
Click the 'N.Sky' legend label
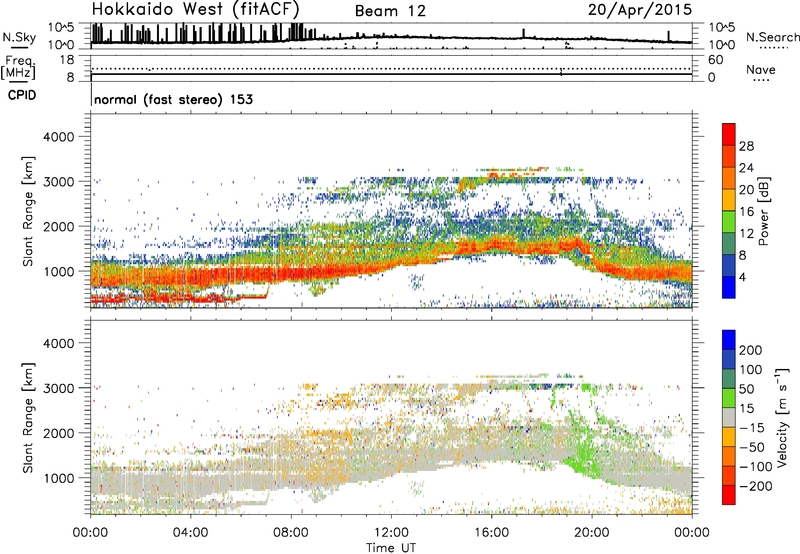[19, 37]
